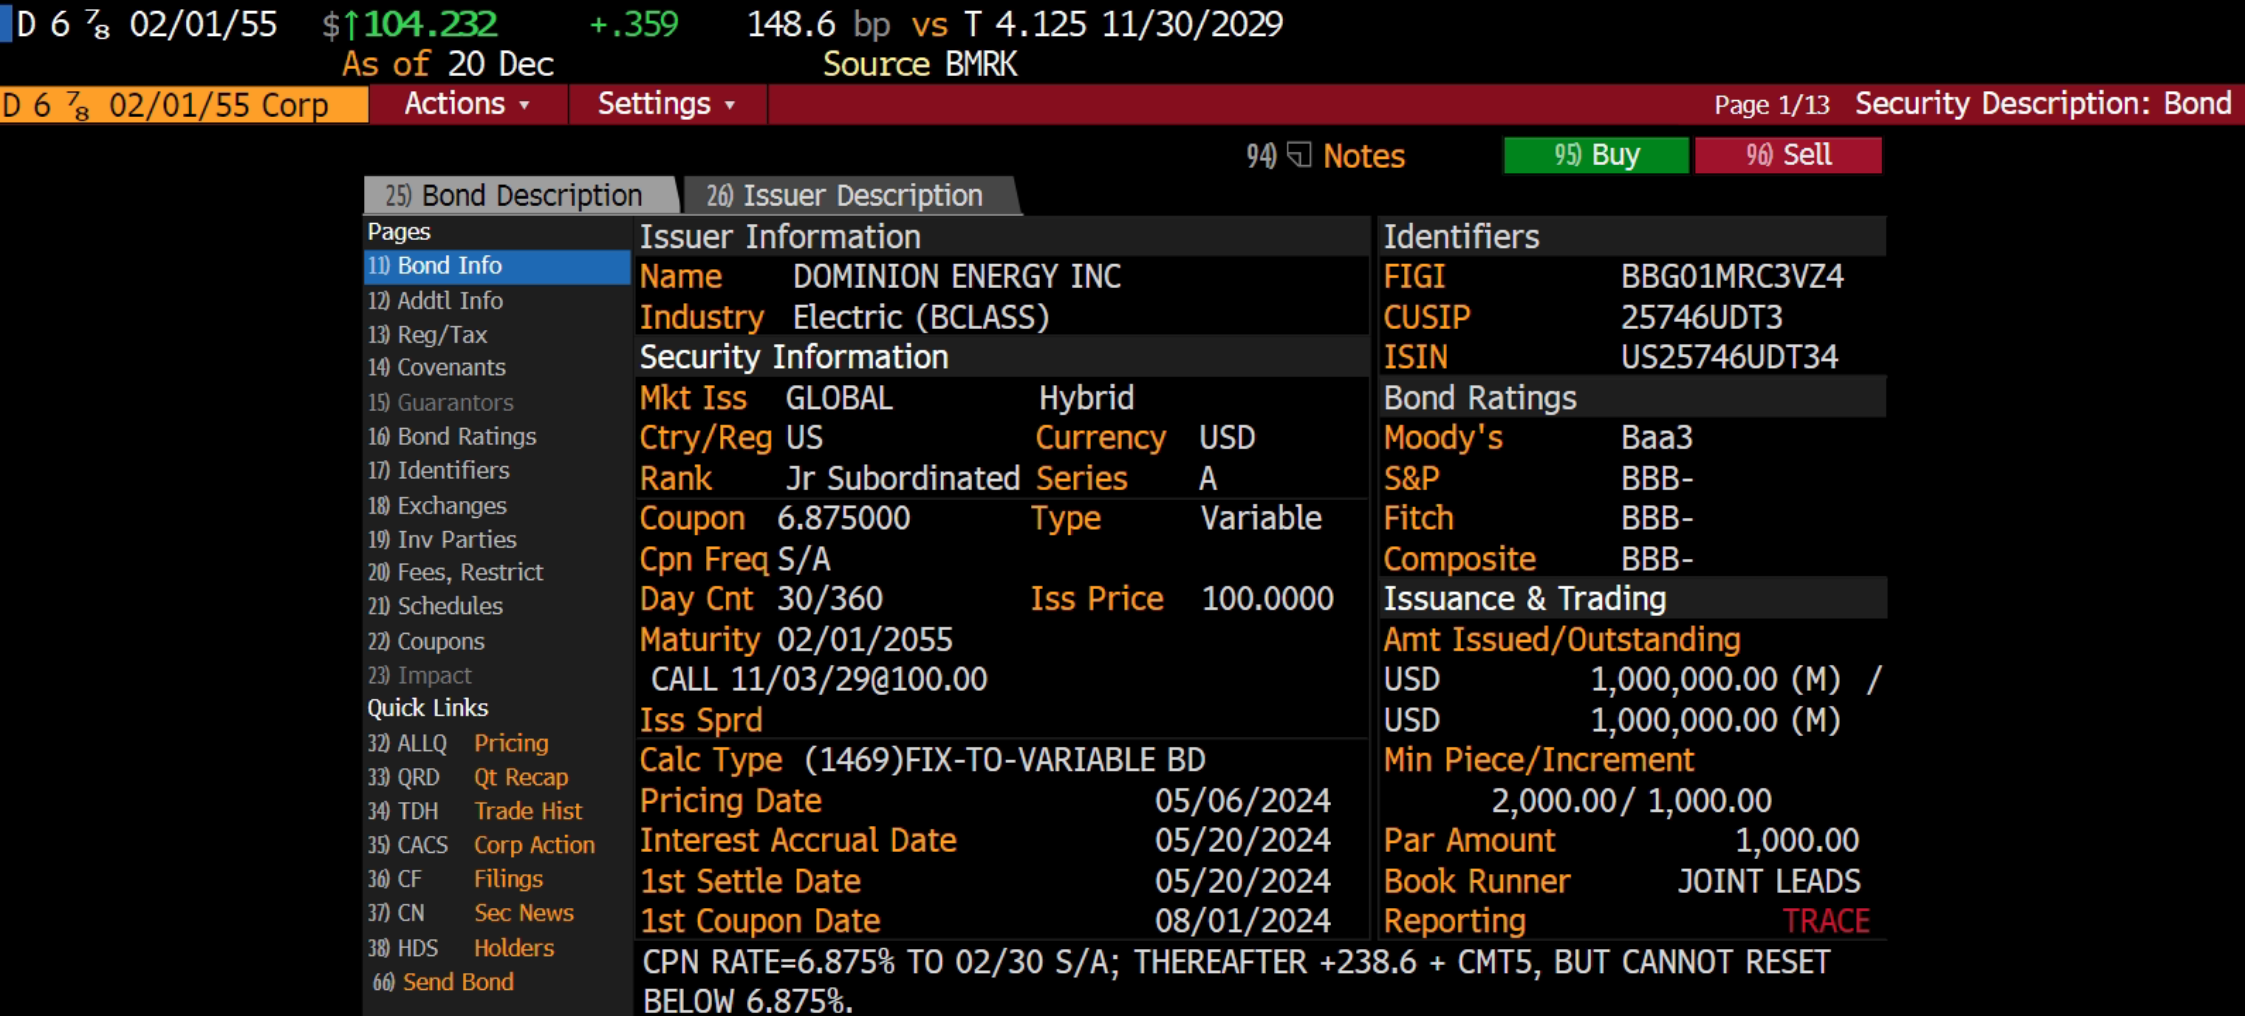The height and width of the screenshot is (1016, 2245).
Task: Open the CN Sec News quick link
Action: 470,913
